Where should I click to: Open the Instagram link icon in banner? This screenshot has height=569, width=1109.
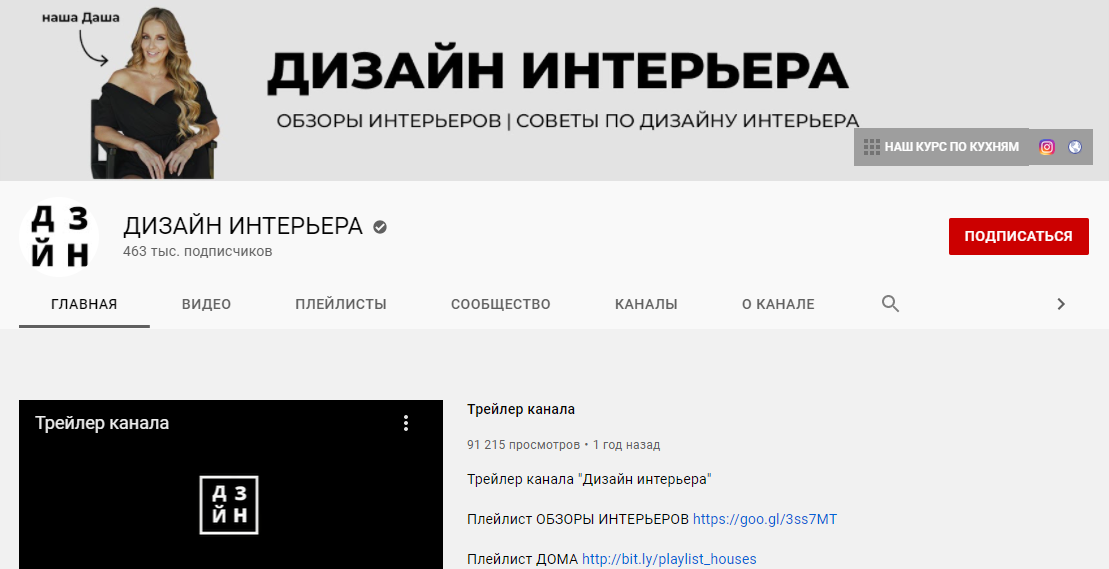tap(1047, 147)
